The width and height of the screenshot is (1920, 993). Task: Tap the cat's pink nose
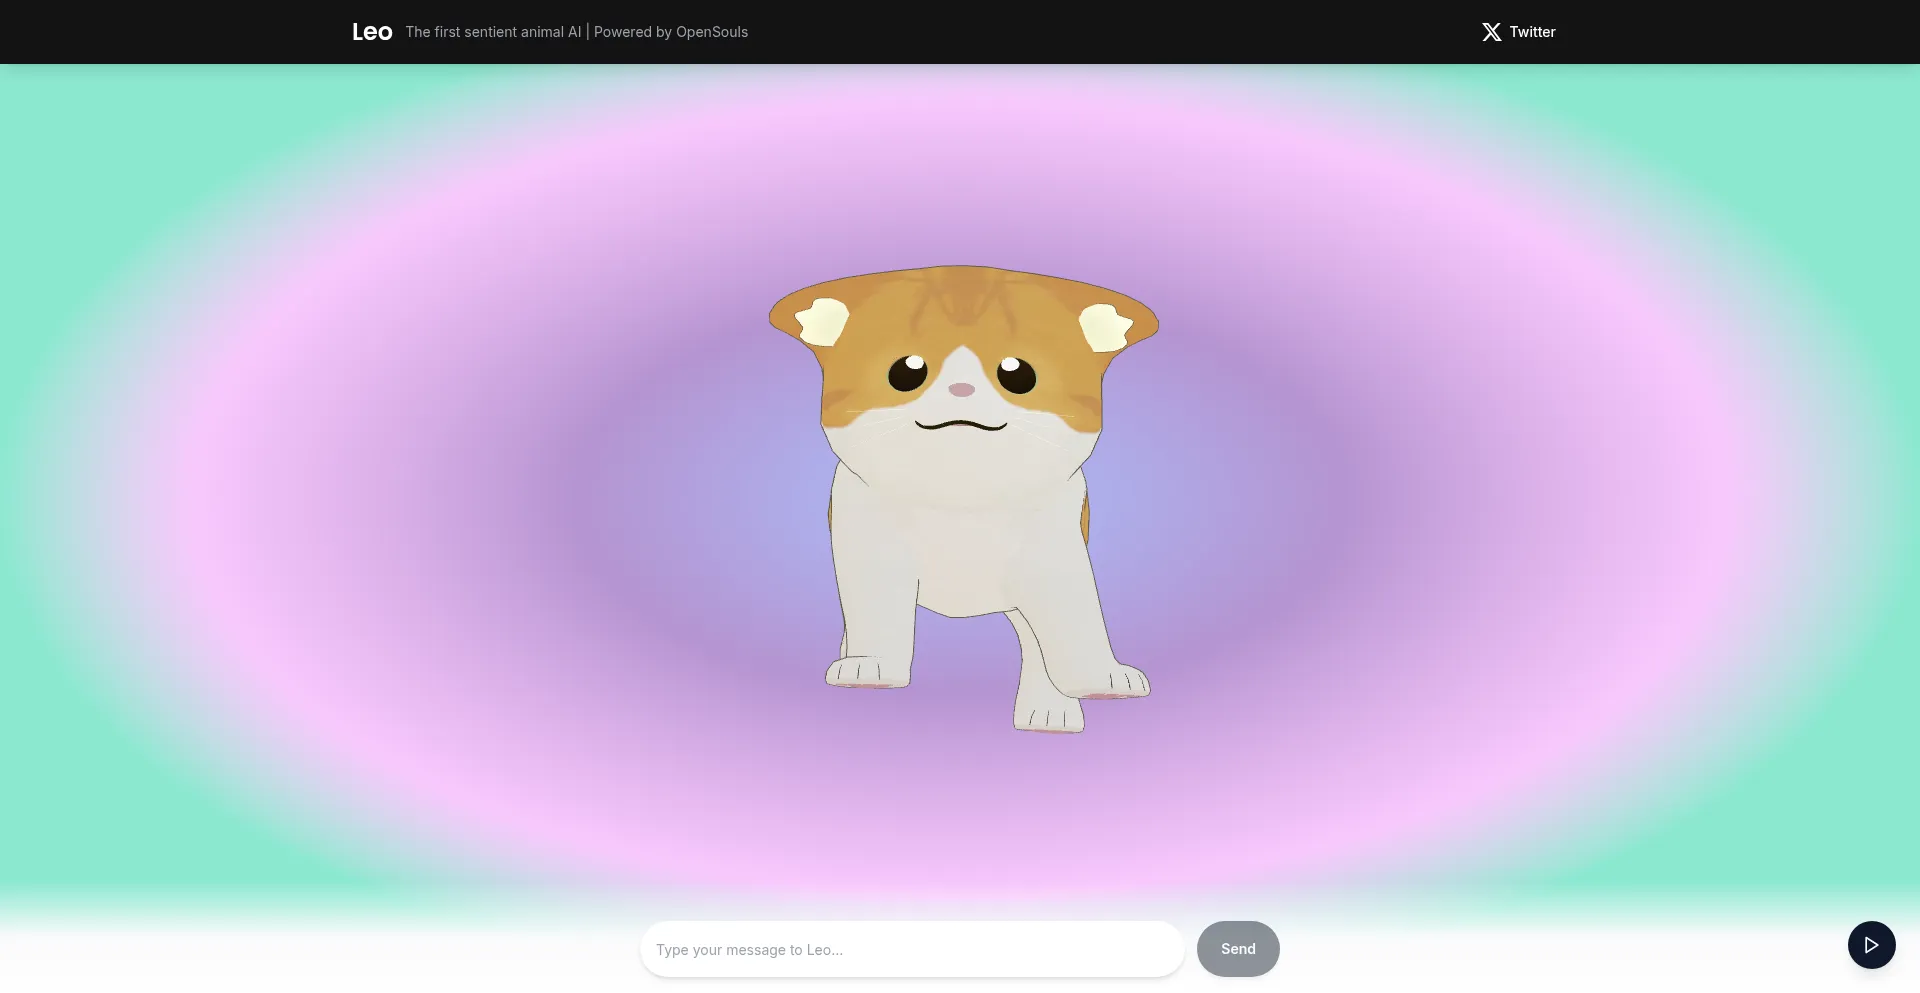click(x=961, y=390)
